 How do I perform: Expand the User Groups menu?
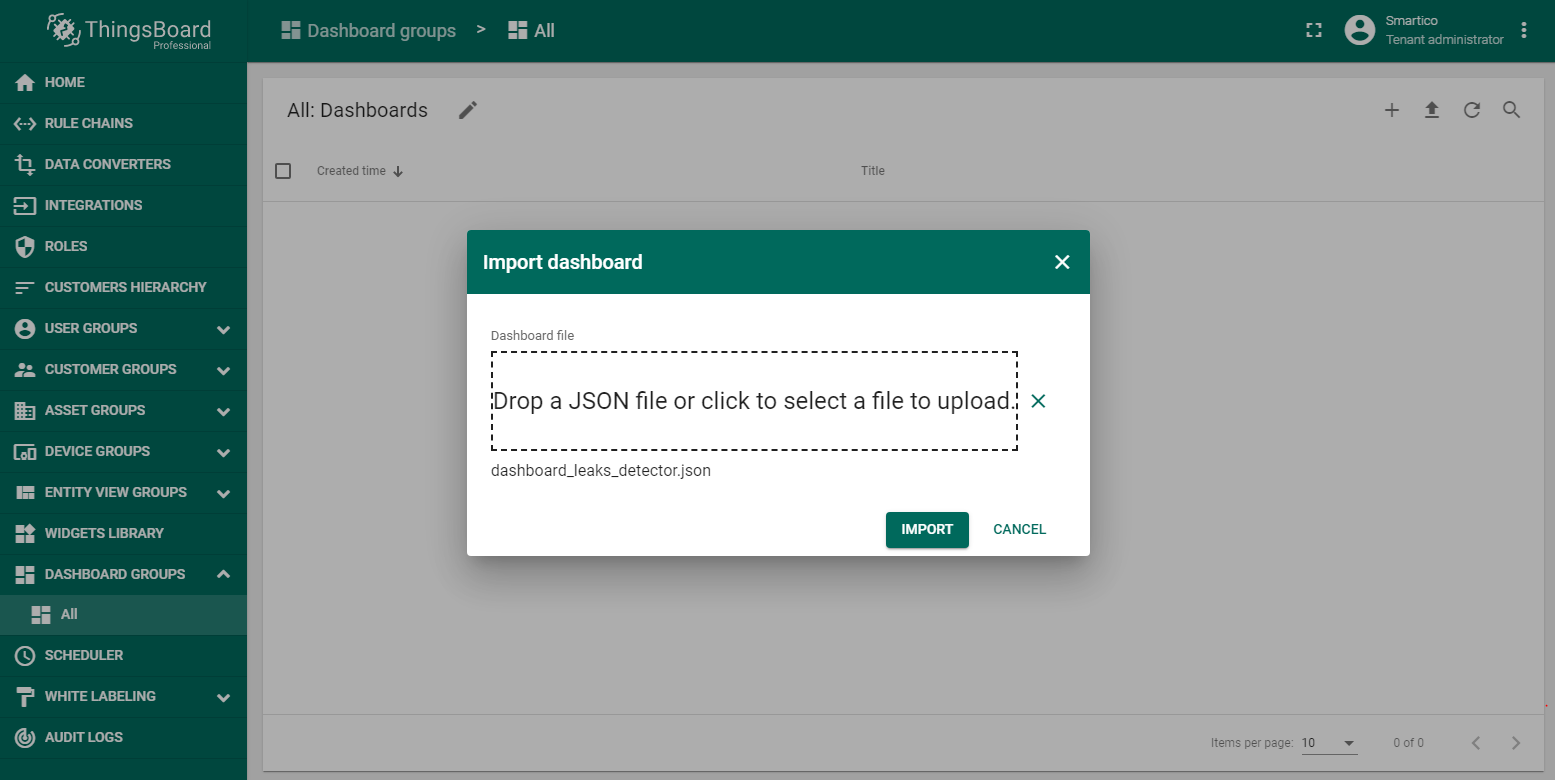click(x=223, y=329)
